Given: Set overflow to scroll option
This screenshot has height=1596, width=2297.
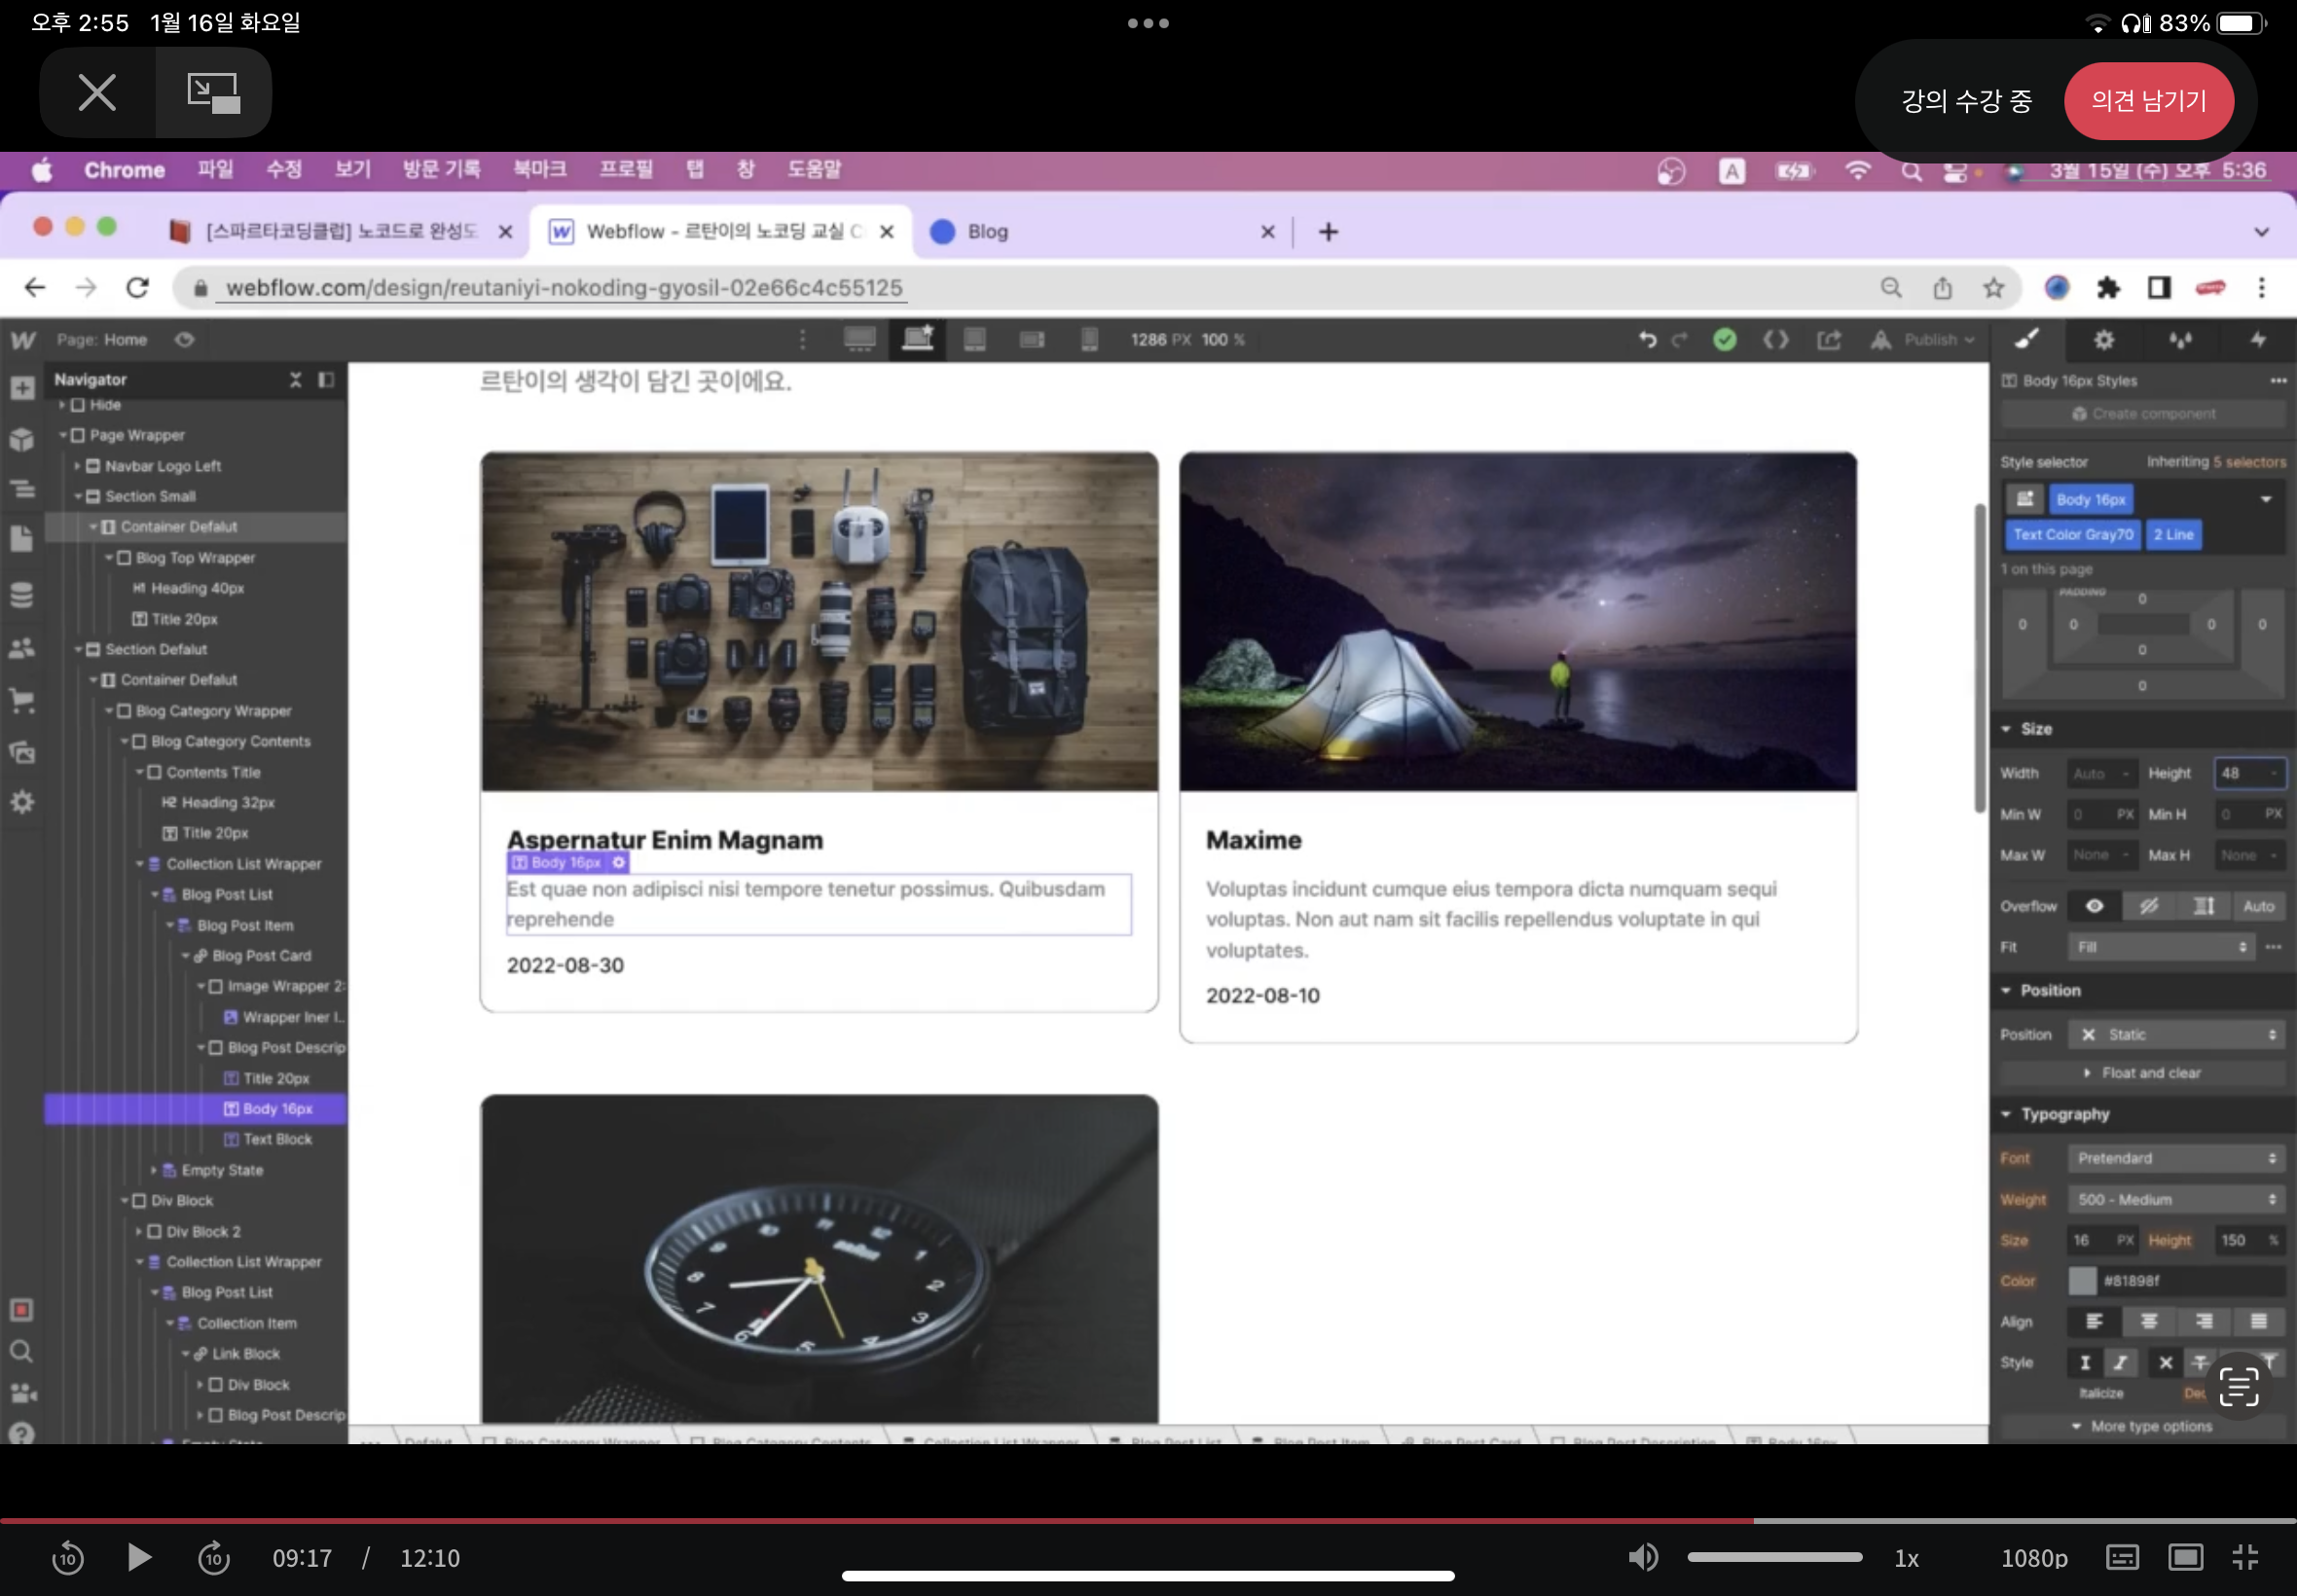Looking at the screenshot, I should tap(2204, 906).
